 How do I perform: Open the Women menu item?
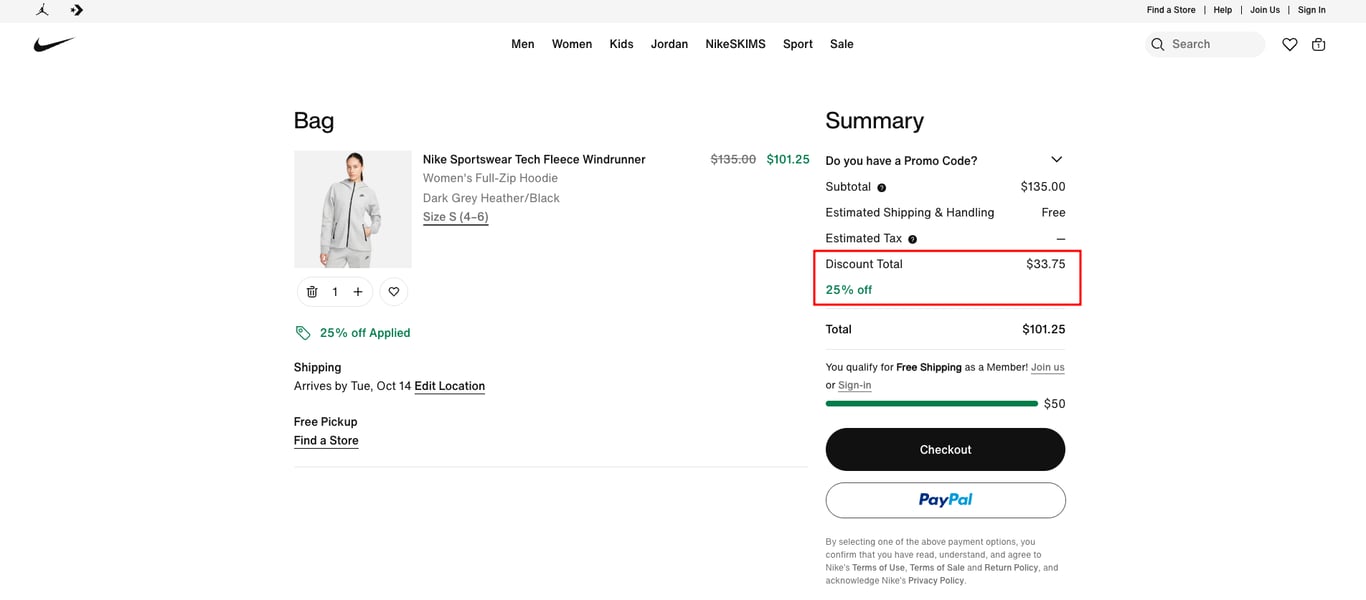pyautogui.click(x=571, y=44)
